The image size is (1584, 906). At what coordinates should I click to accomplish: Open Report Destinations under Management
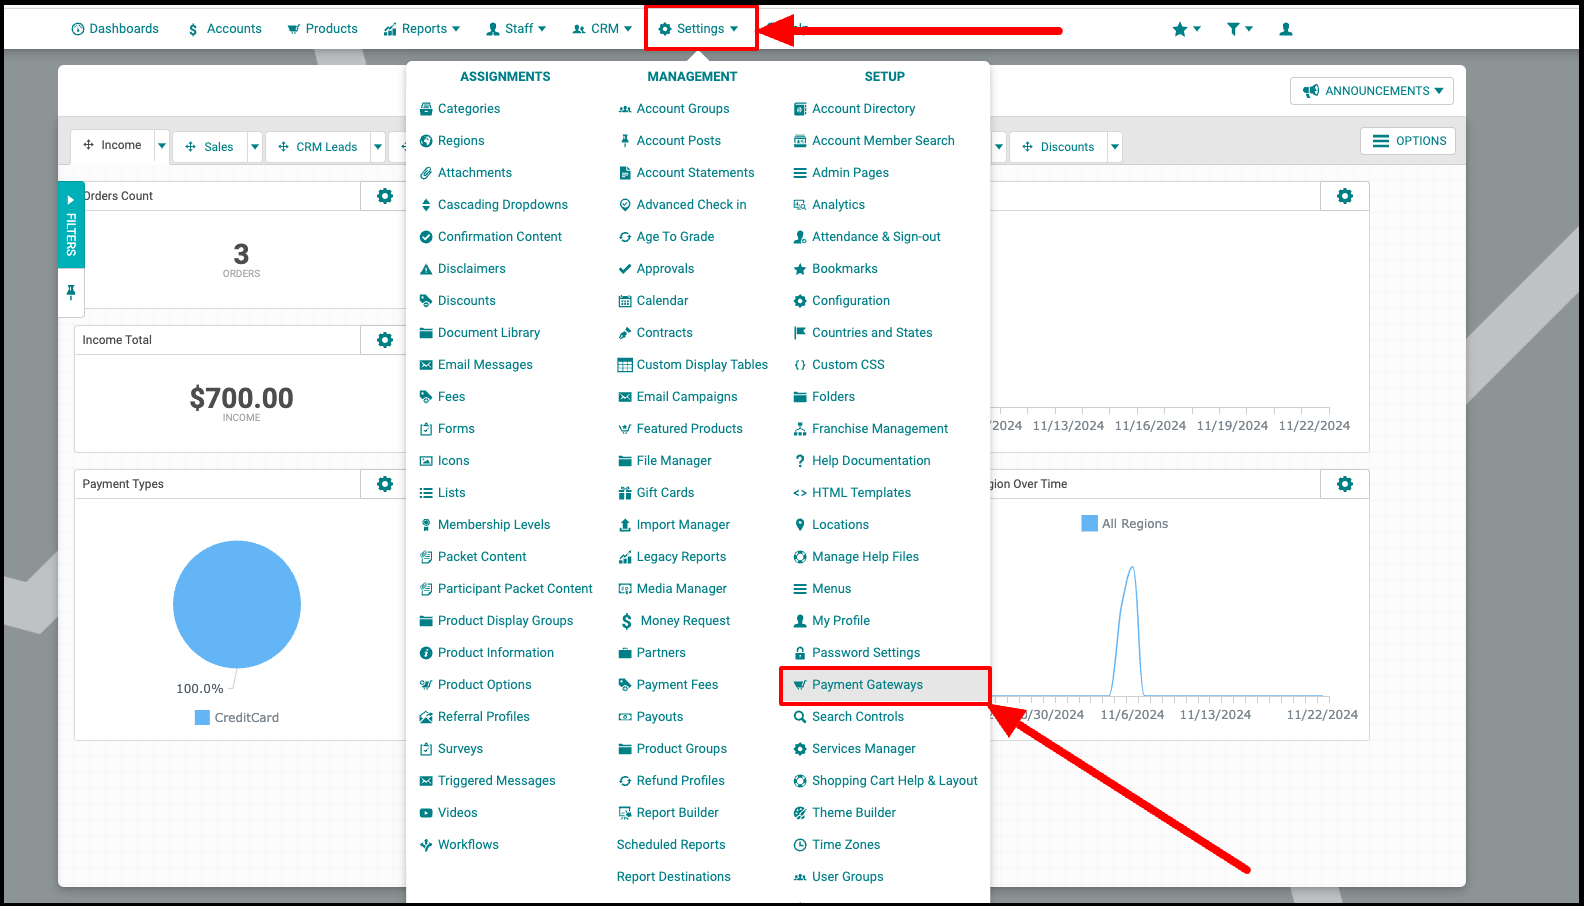[674, 877]
